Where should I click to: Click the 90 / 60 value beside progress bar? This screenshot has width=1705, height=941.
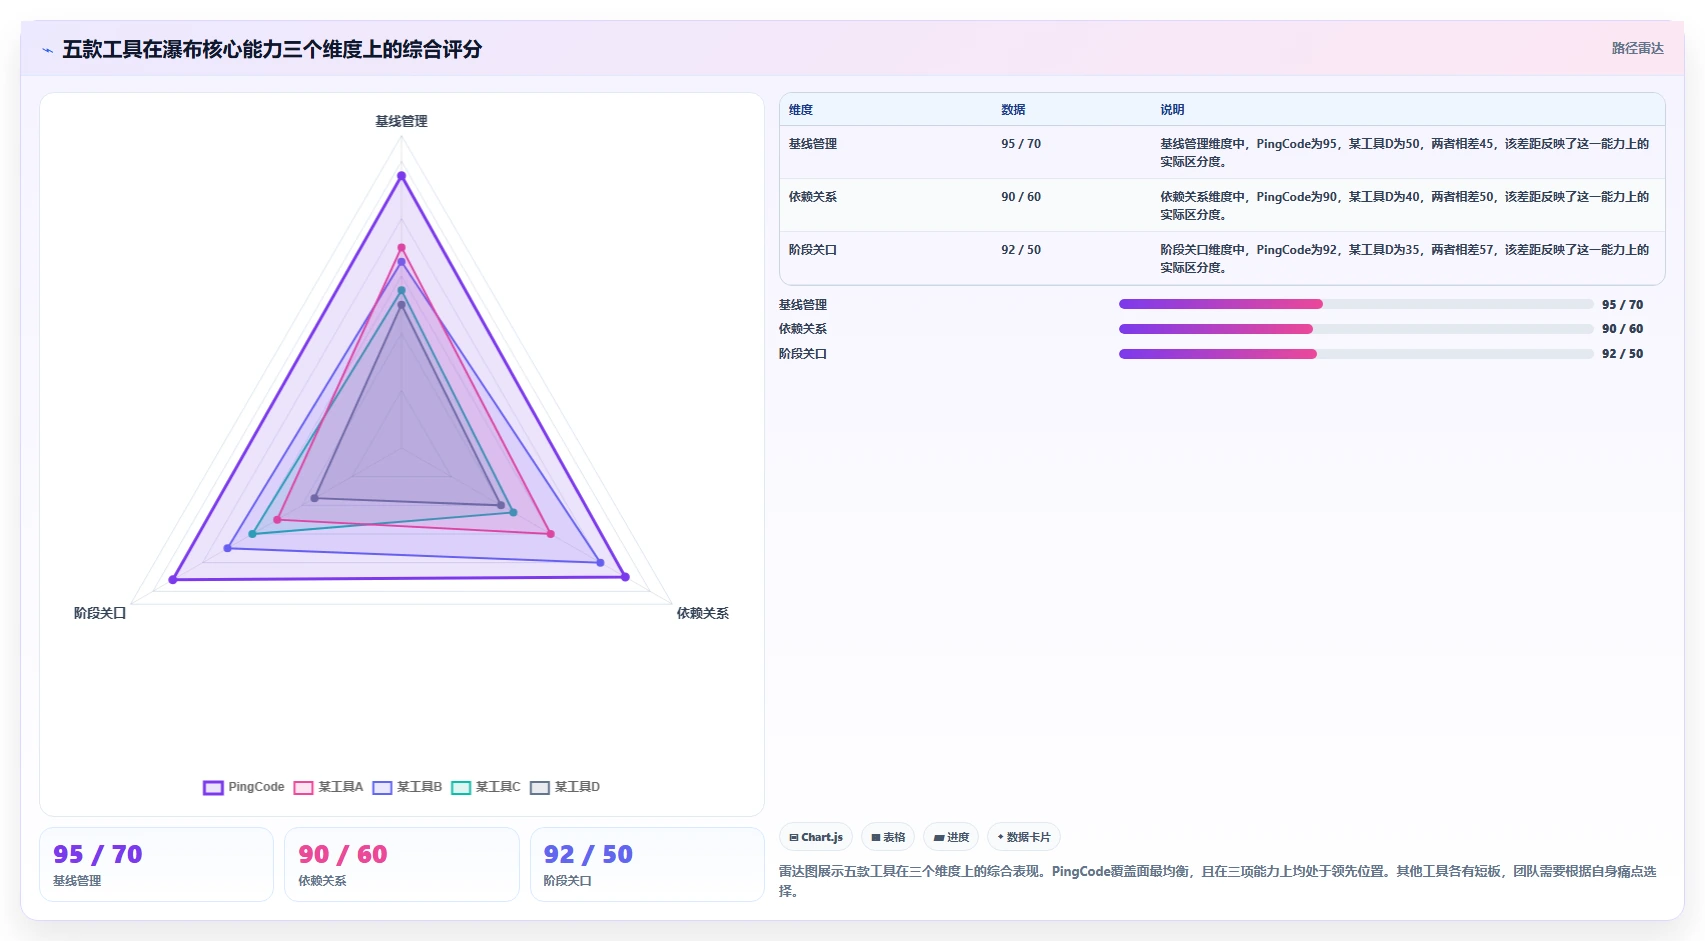click(x=1622, y=329)
